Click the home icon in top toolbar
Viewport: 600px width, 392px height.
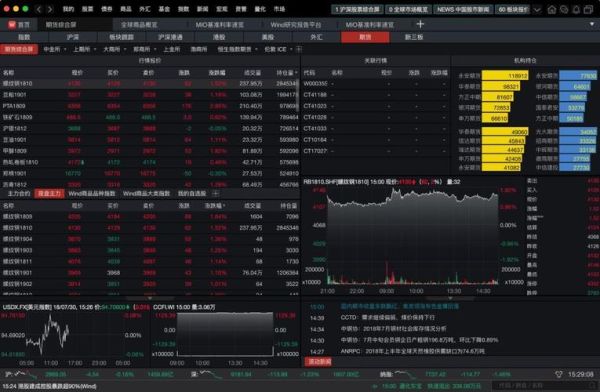(551, 10)
